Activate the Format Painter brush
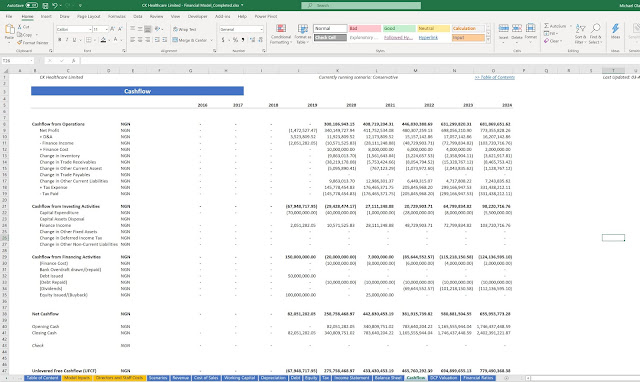The height and width of the screenshot is (382, 640). 20,42
